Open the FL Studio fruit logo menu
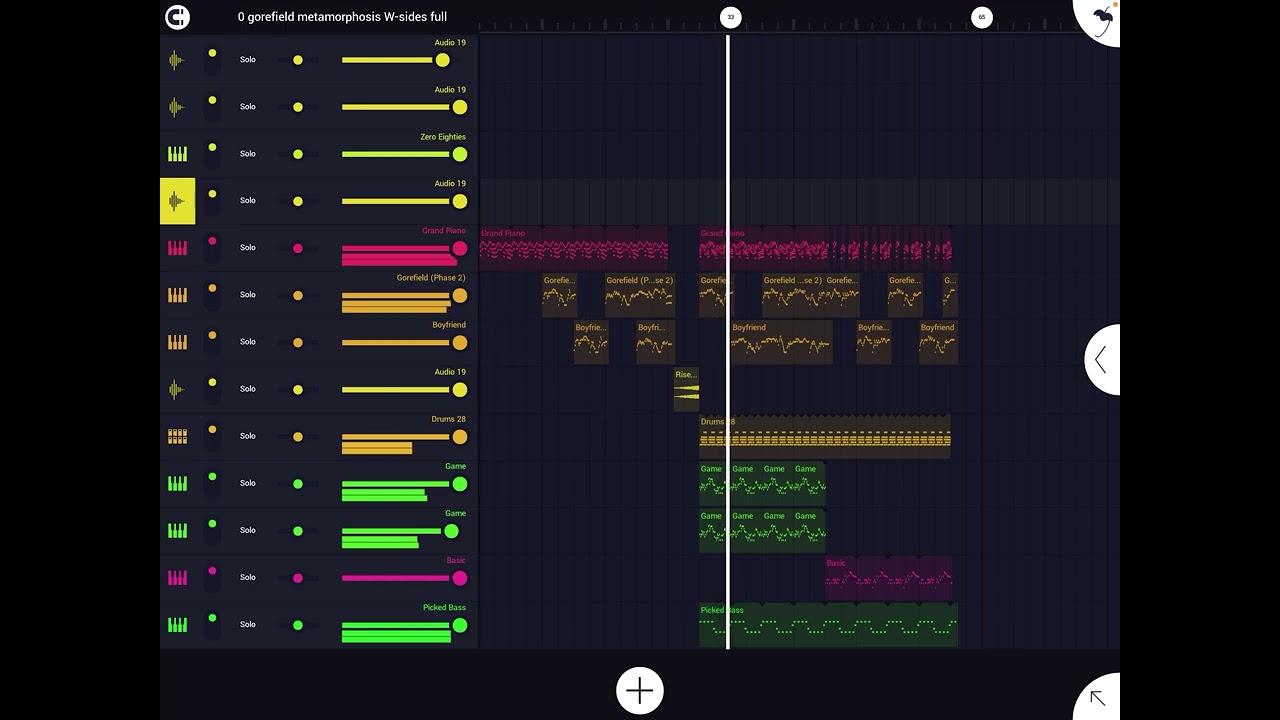Screen dimensions: 1280x720 click(1100, 20)
